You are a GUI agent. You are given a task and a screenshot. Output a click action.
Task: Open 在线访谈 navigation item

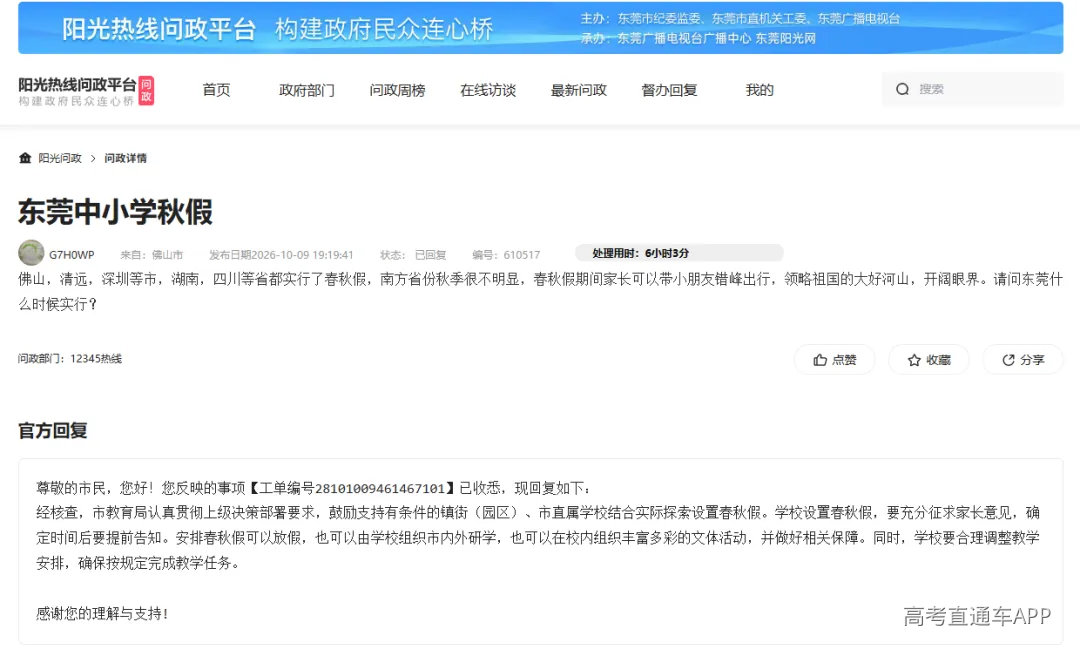pos(488,90)
